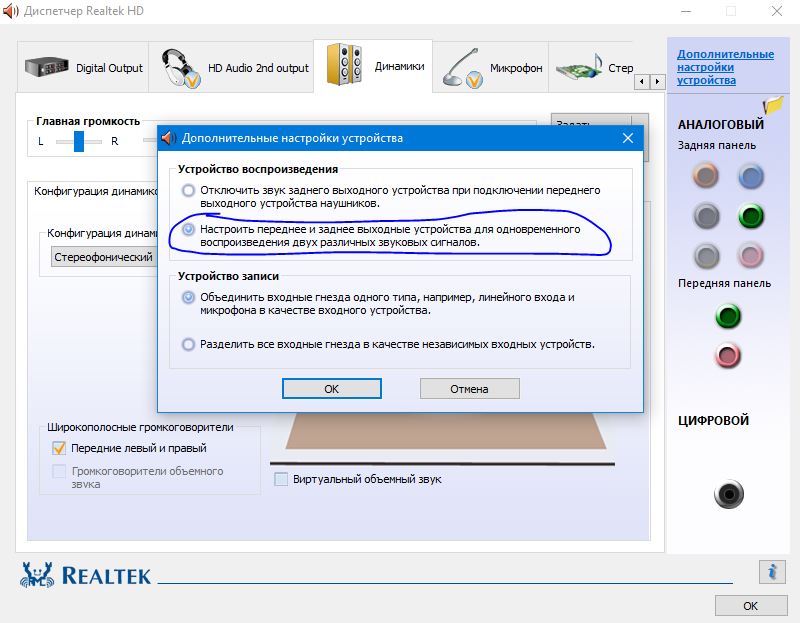Click the 'Задняя панель' label
This screenshot has width=800, height=623.
pyautogui.click(x=717, y=145)
